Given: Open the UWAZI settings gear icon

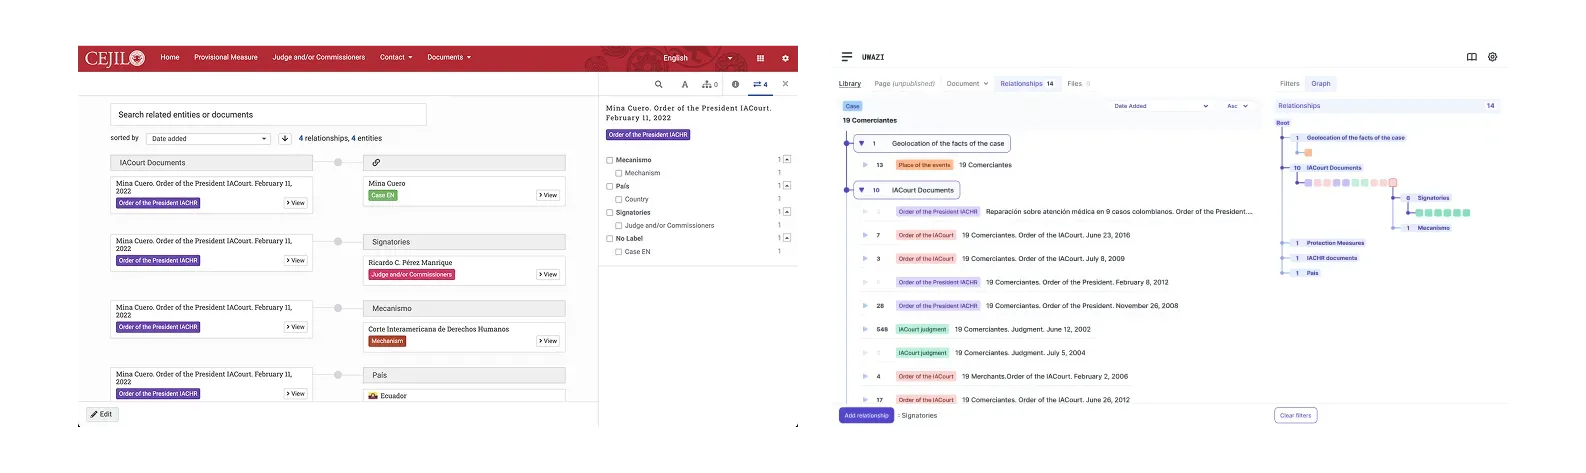Looking at the screenshot, I should coord(1492,57).
